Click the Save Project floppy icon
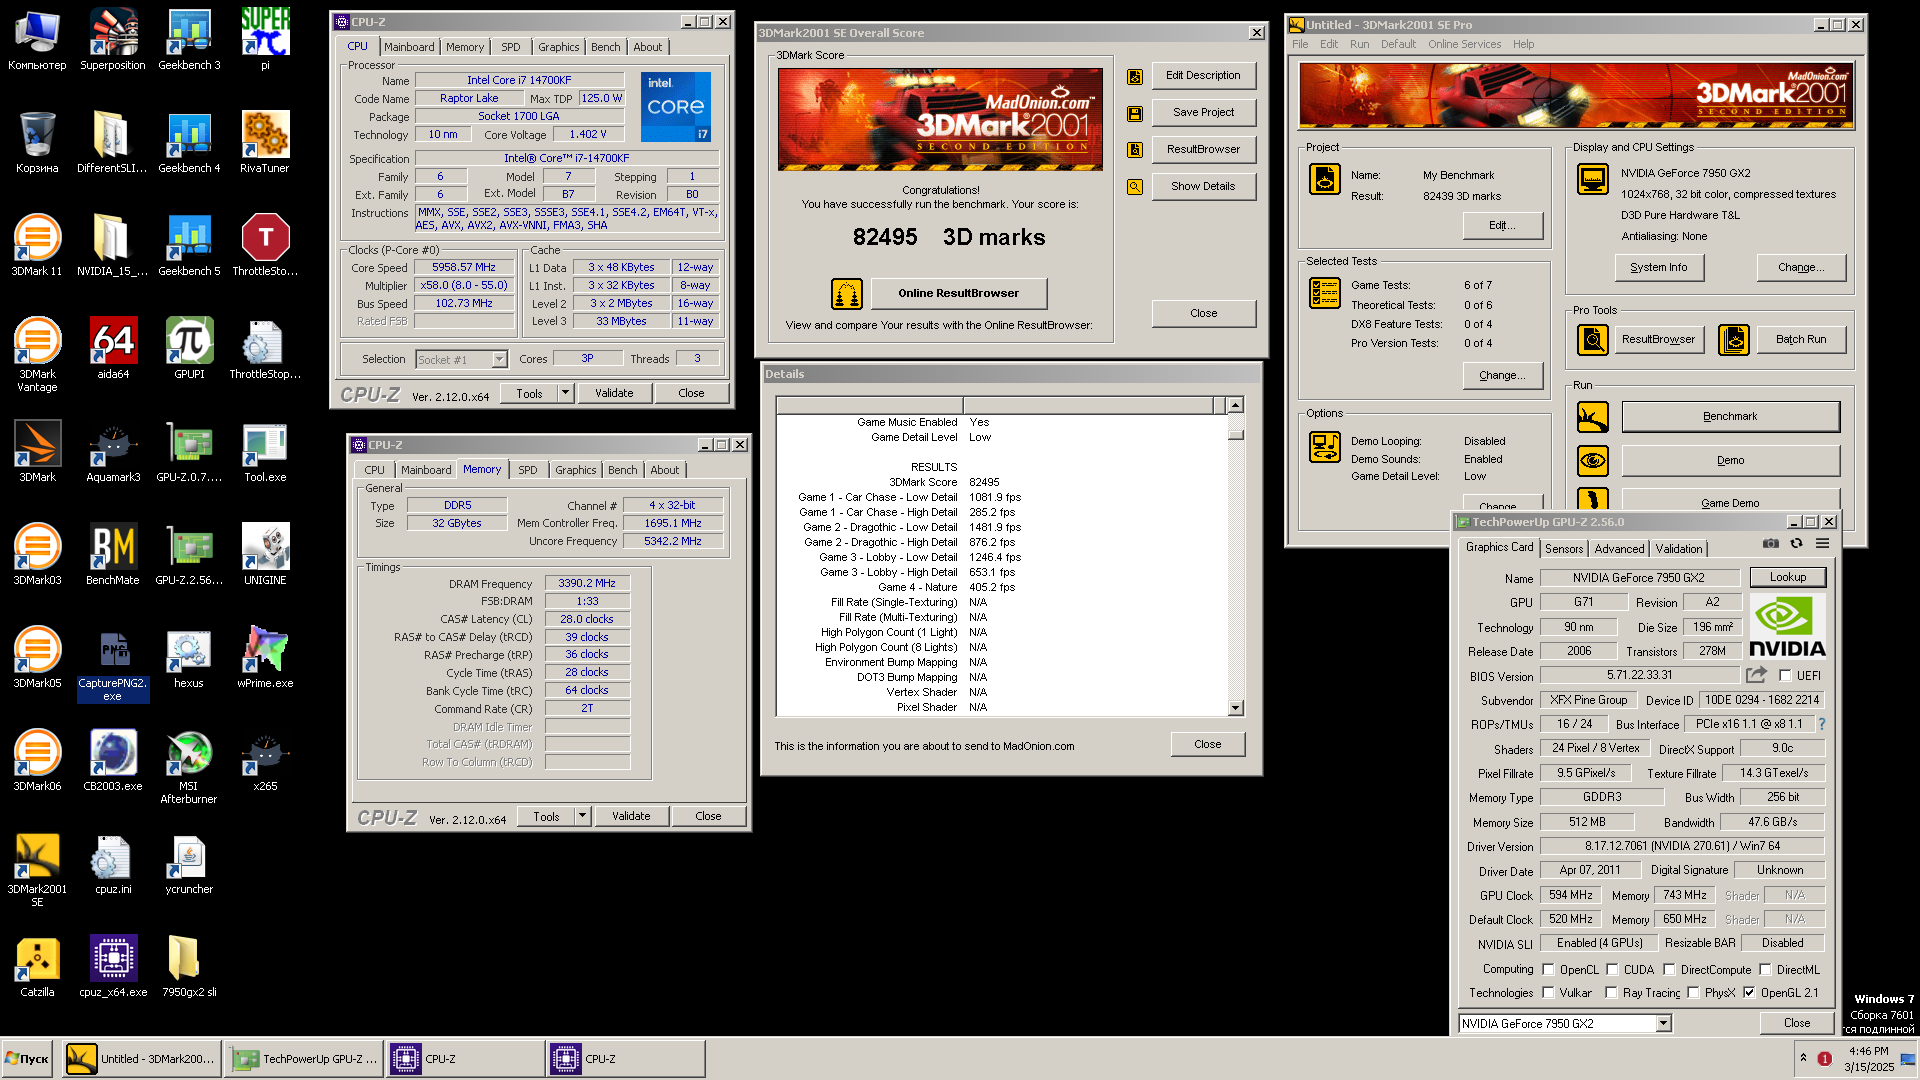 point(1135,113)
